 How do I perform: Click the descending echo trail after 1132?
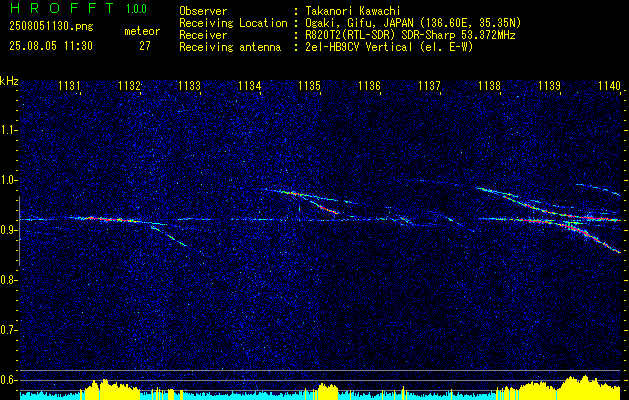(x=168, y=236)
